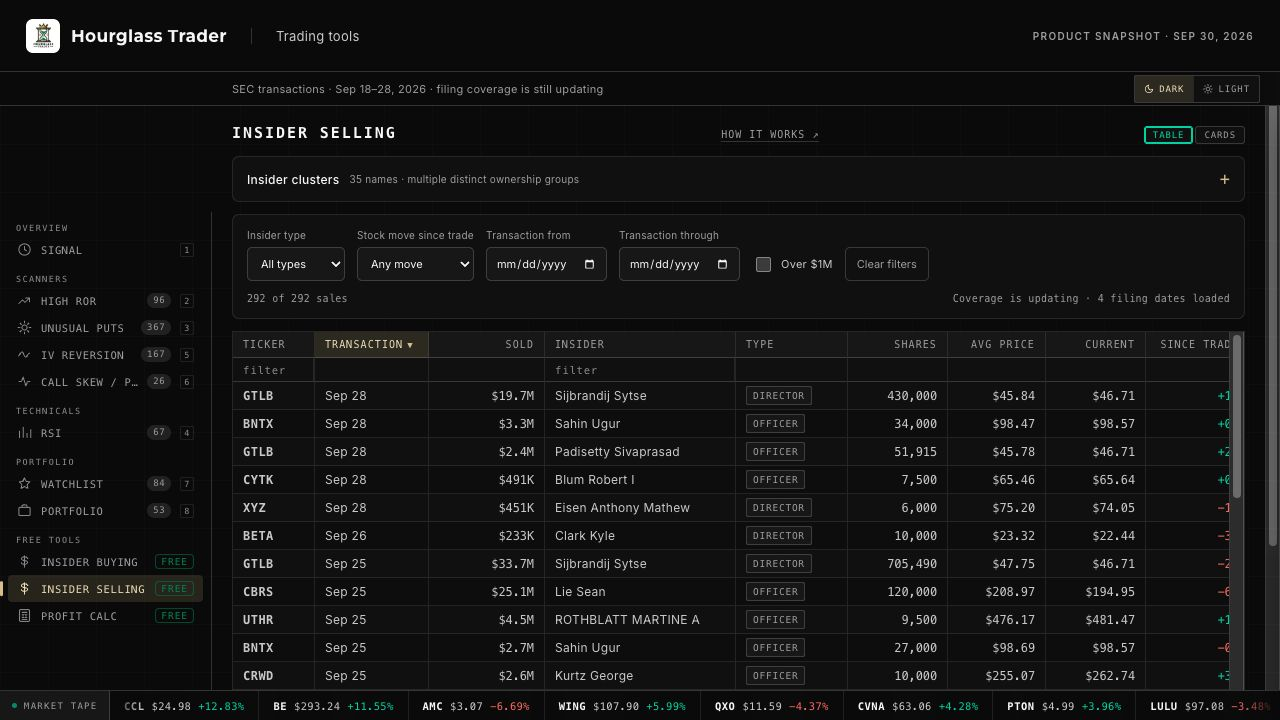The image size is (1280, 720).
Task: Click the table's vertical scrollbar thumb
Action: pyautogui.click(x=1237, y=416)
